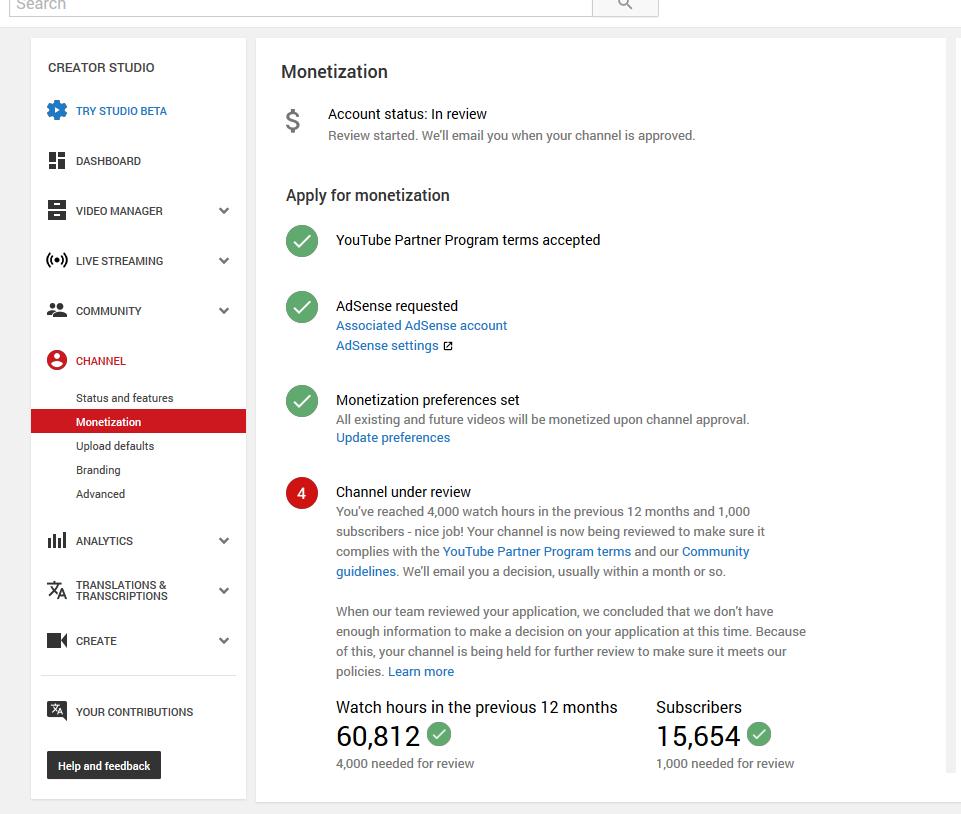Viewport: 961px width, 814px height.
Task: Click the Community people icon
Action: (x=57, y=310)
